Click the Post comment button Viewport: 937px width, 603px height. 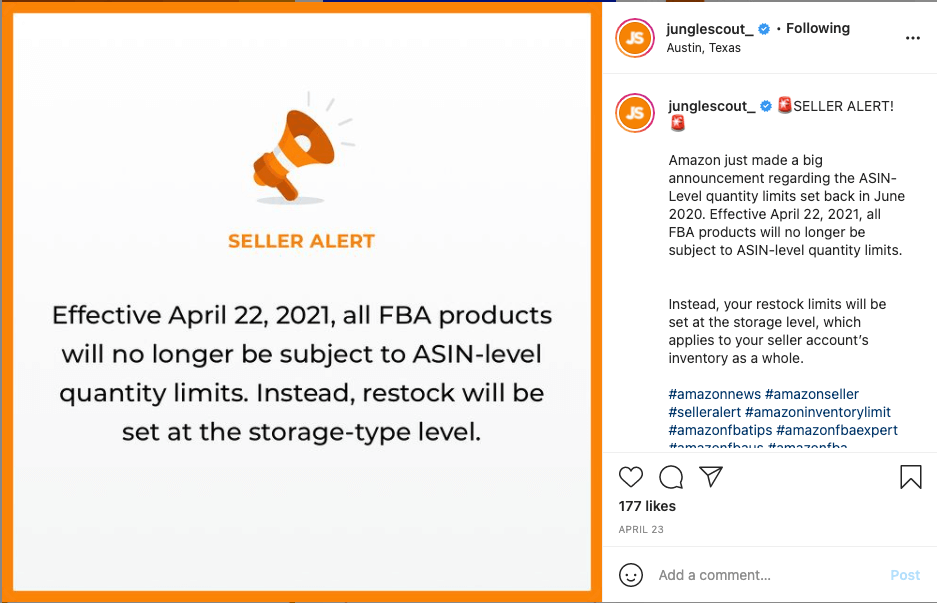[905, 575]
